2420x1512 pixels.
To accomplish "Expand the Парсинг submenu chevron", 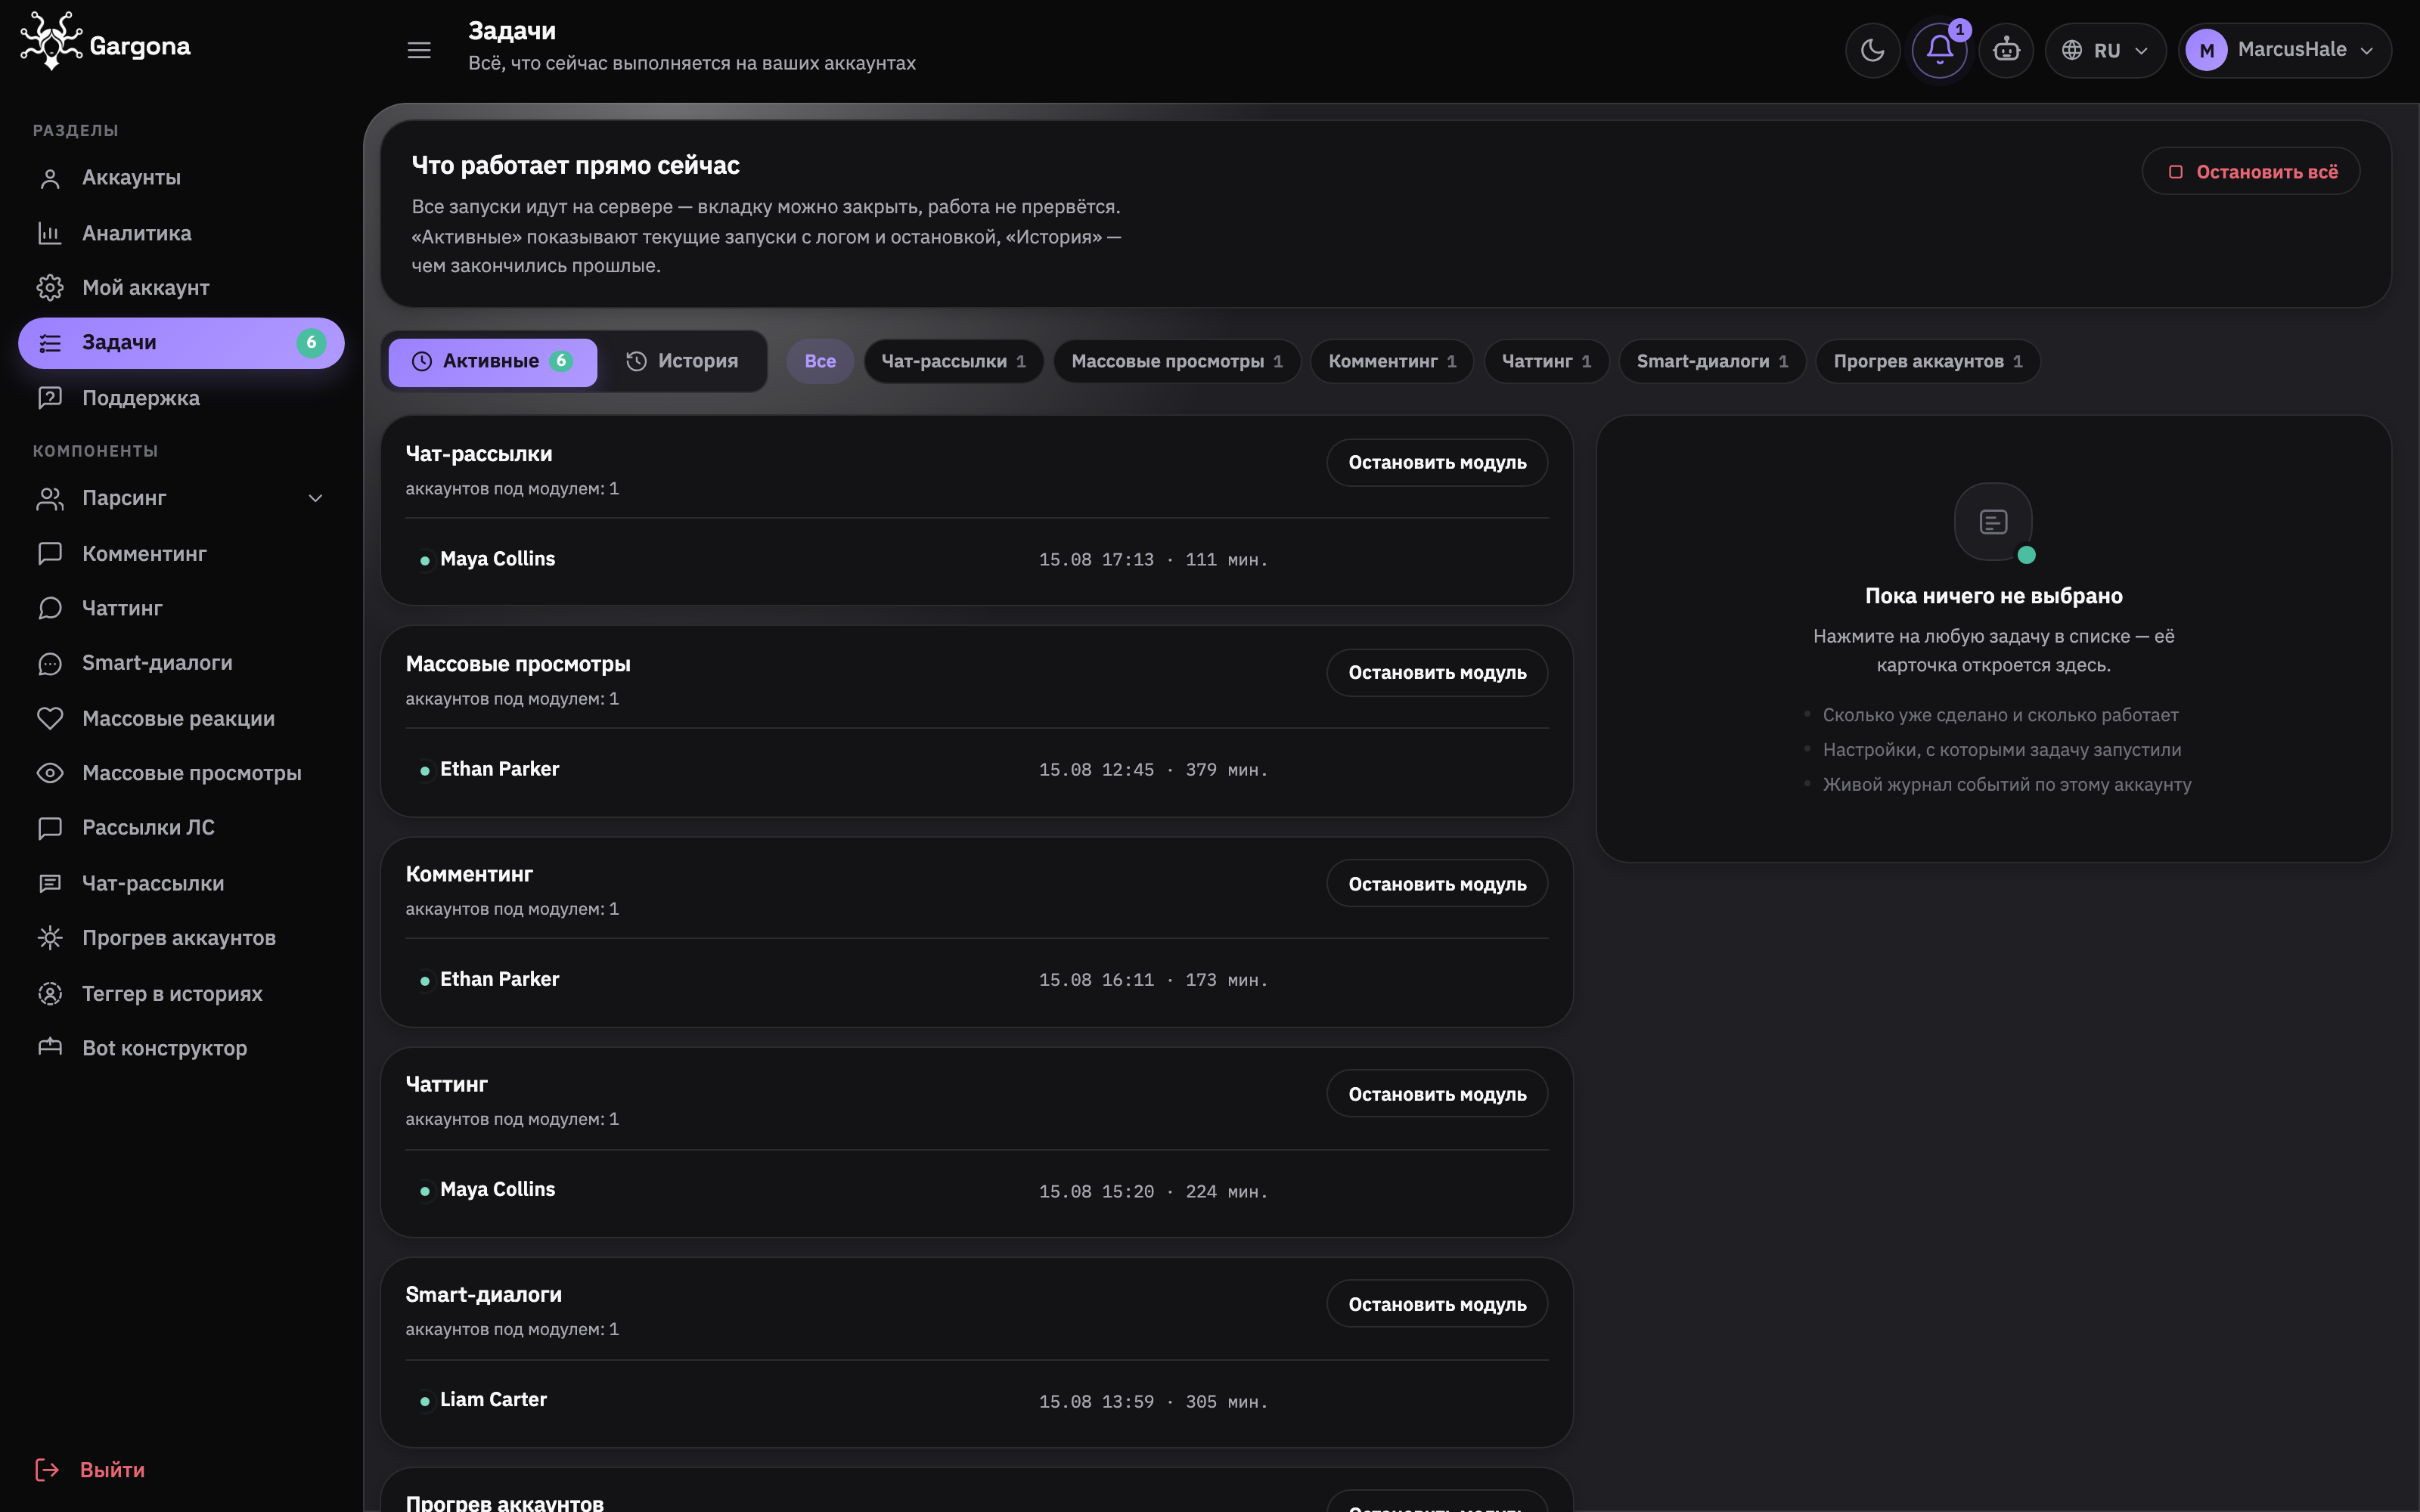I will click(315, 498).
